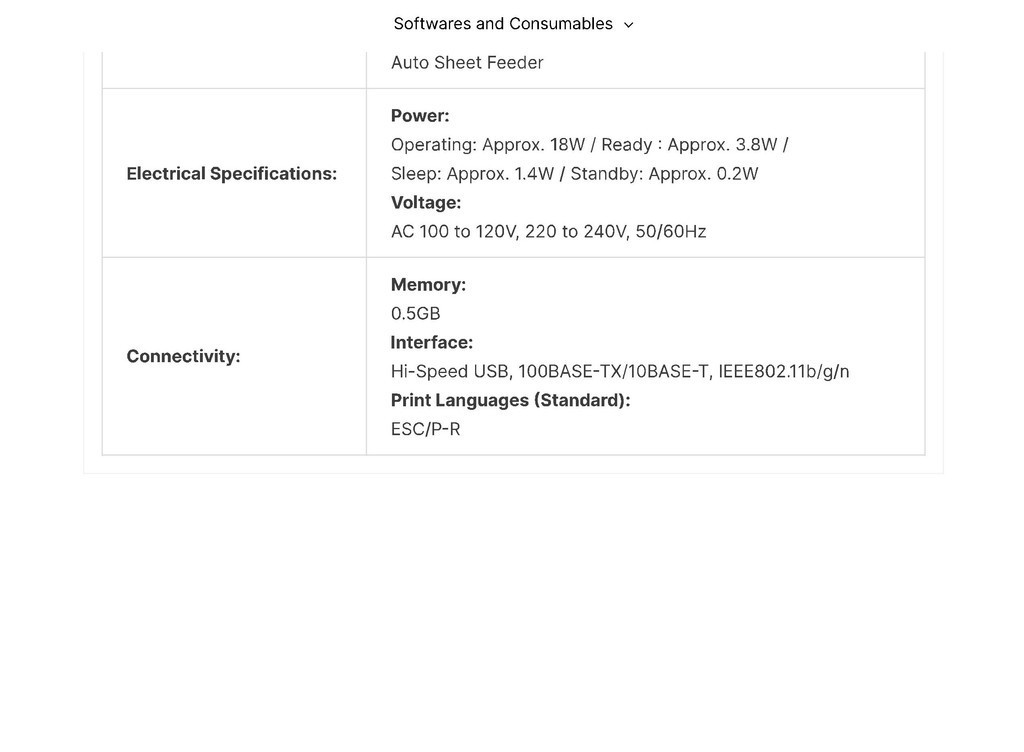Select the Standby: Approx. 0.2W value
The height and width of the screenshot is (752, 1024).
pyautogui.click(x=664, y=174)
